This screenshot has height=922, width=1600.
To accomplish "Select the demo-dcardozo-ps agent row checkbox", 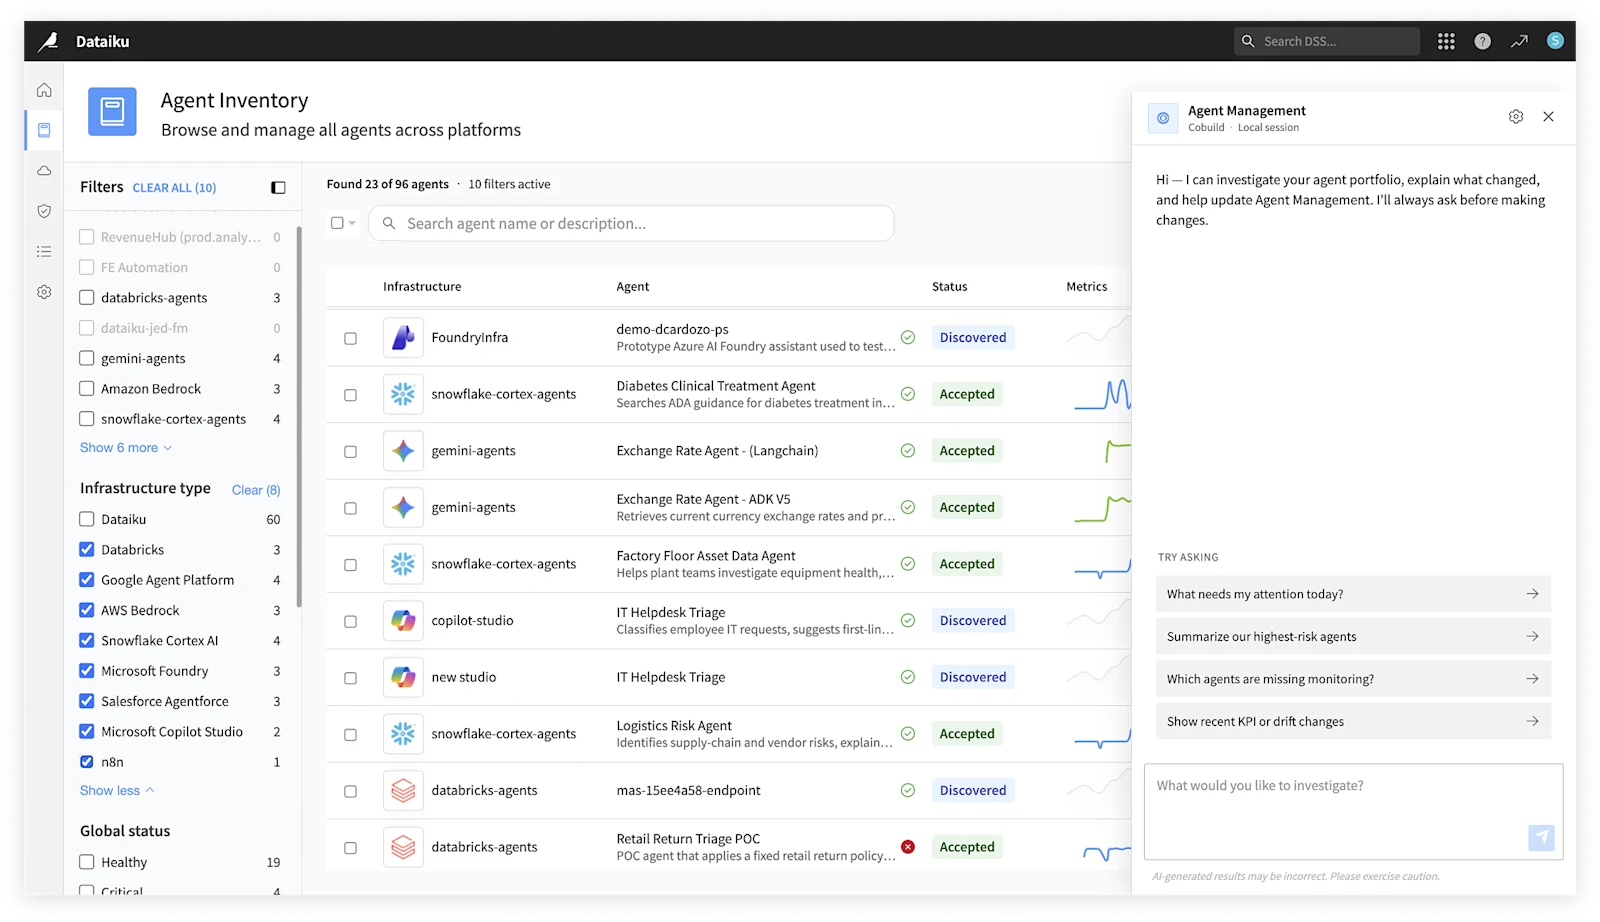I will pos(350,338).
